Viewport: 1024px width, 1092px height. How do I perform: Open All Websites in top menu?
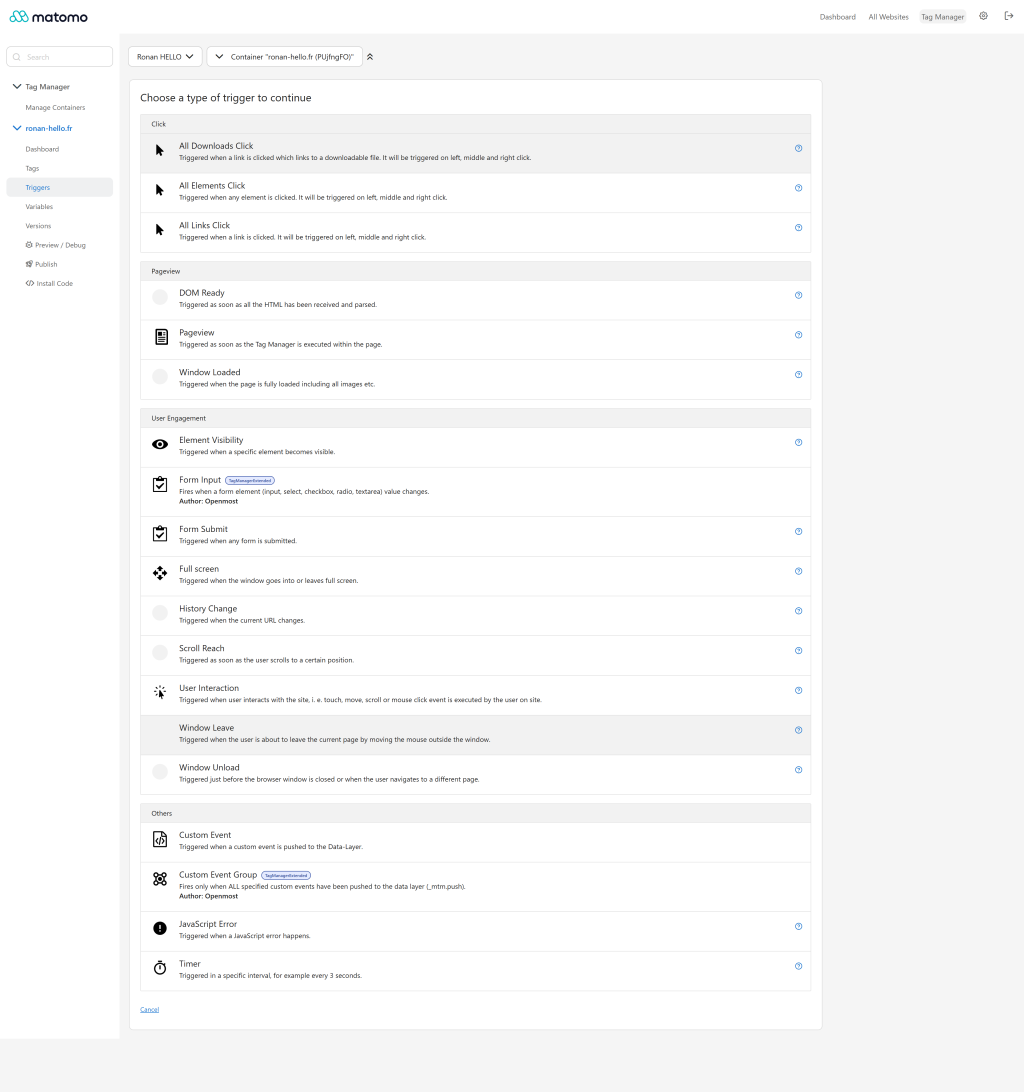click(x=888, y=17)
